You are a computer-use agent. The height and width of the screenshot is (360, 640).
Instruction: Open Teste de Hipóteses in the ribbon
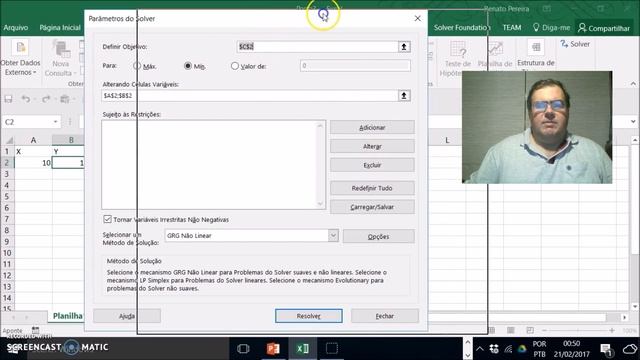pyautogui.click(x=458, y=59)
